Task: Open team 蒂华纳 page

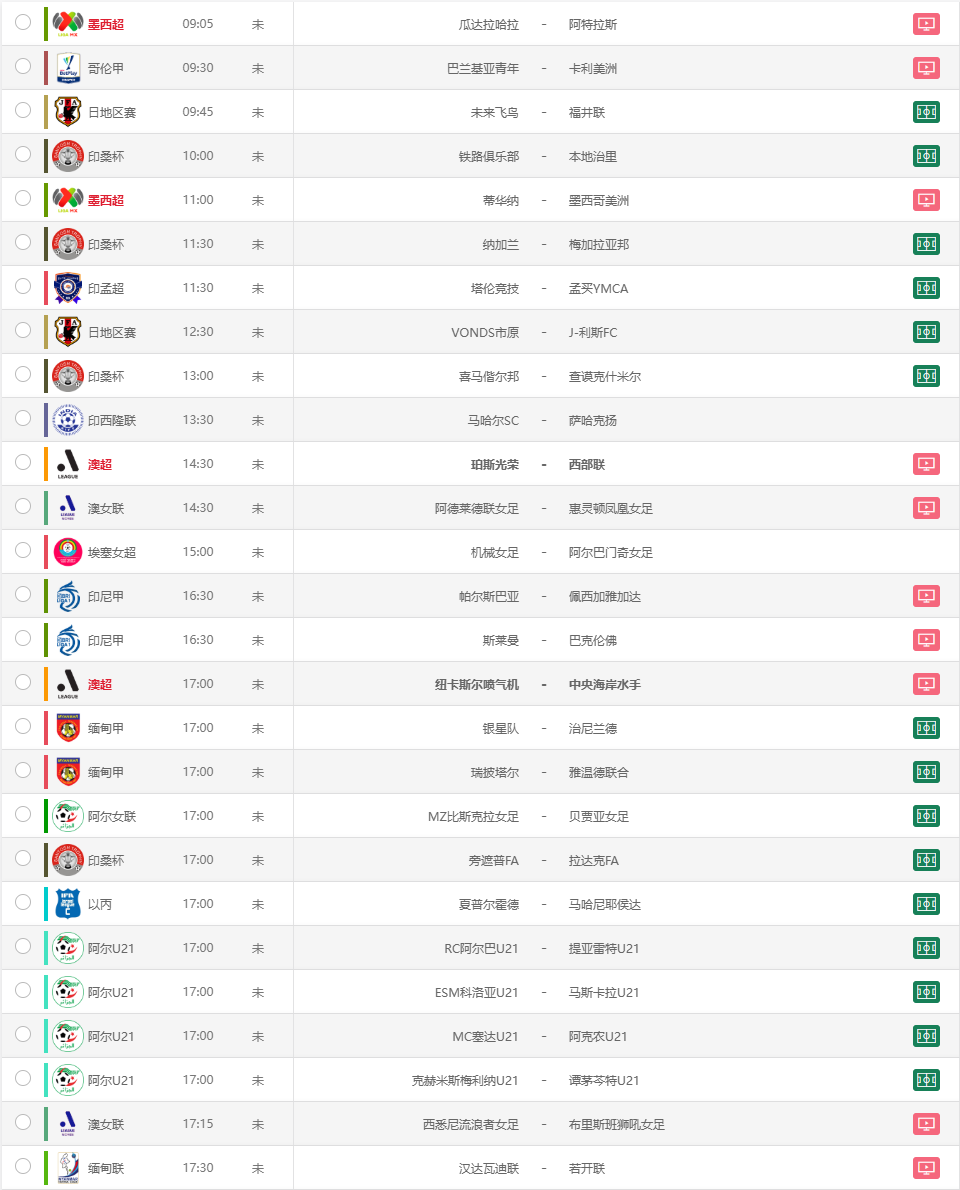Action: (501, 200)
